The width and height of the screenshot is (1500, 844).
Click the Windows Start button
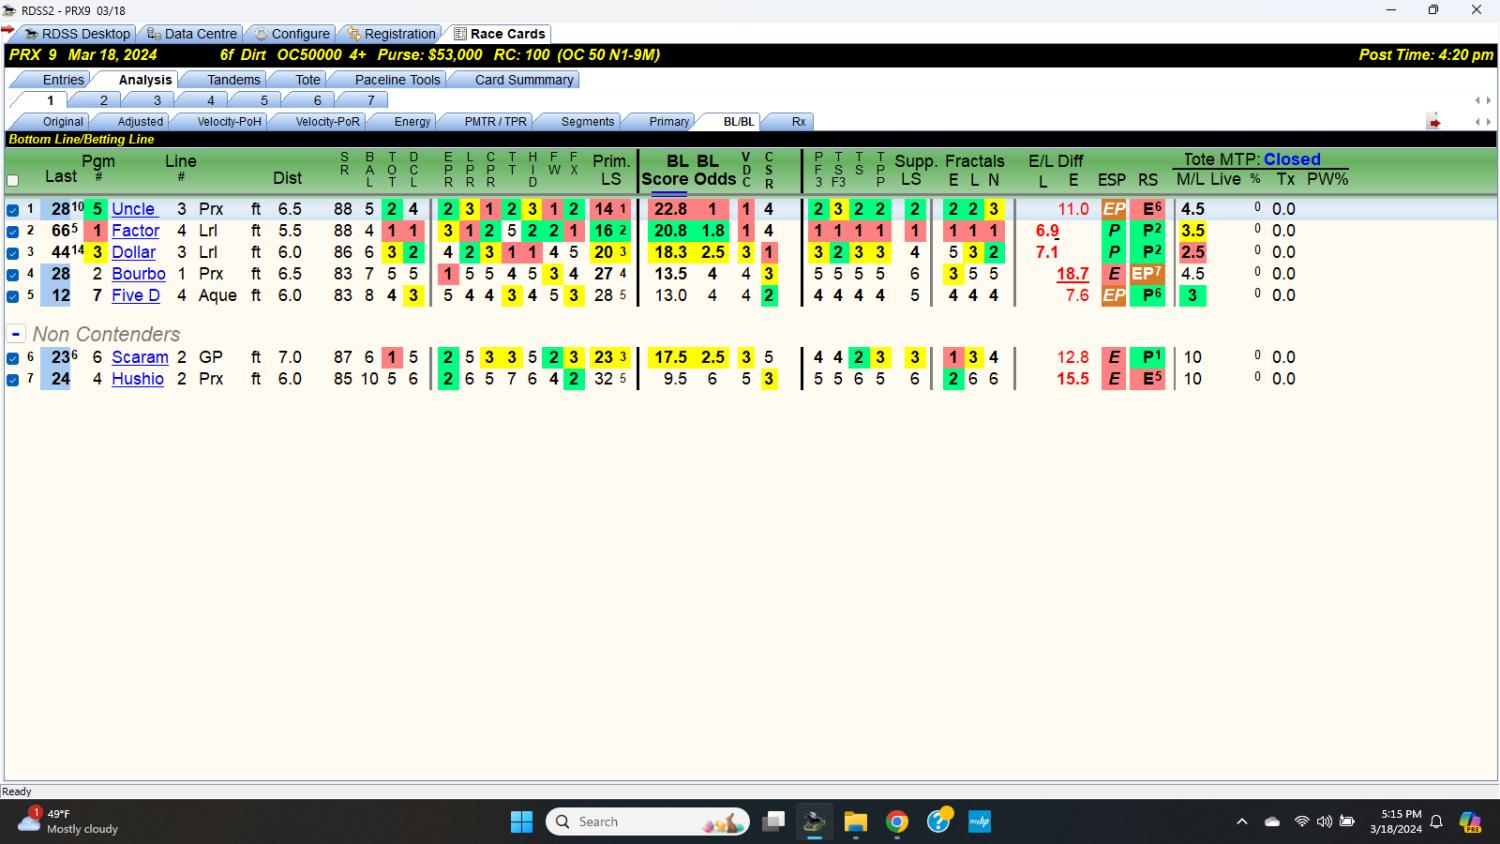pyautogui.click(x=521, y=822)
